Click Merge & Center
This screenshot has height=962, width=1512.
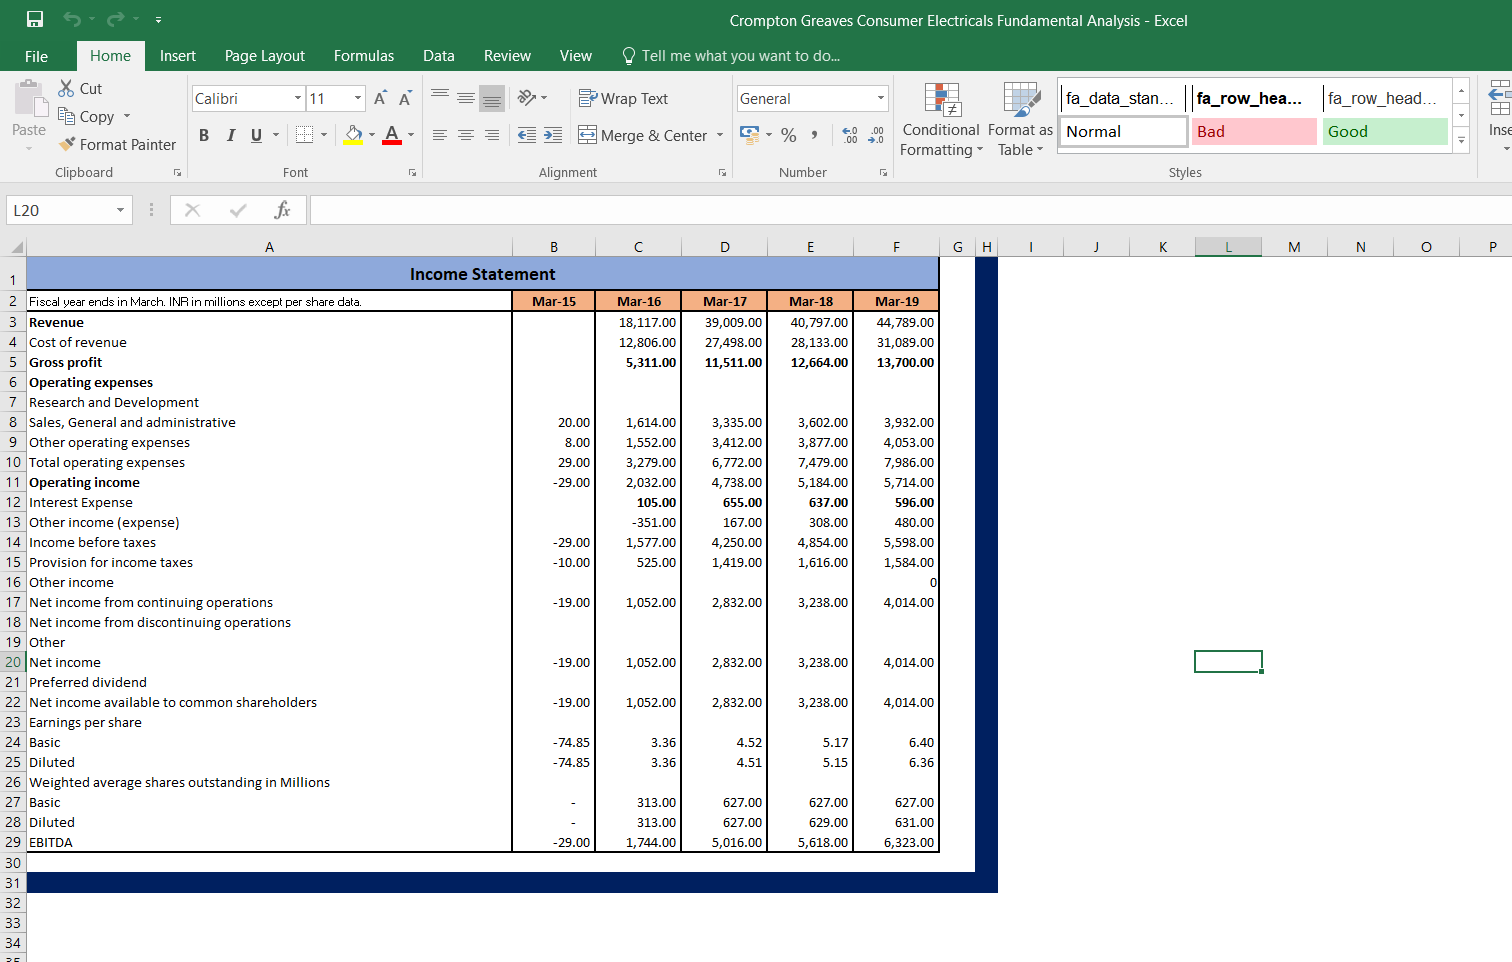(643, 135)
